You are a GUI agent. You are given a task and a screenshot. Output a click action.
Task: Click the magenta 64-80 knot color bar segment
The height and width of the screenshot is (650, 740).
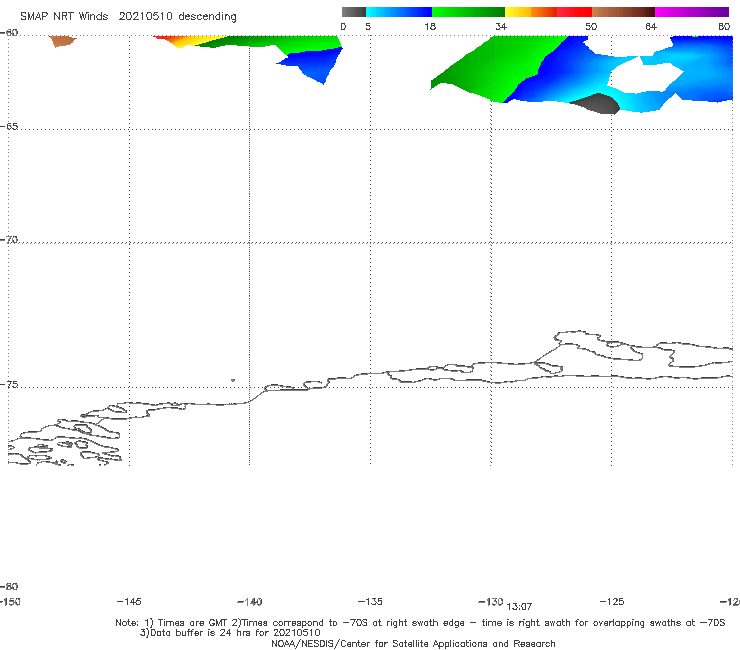(692, 12)
